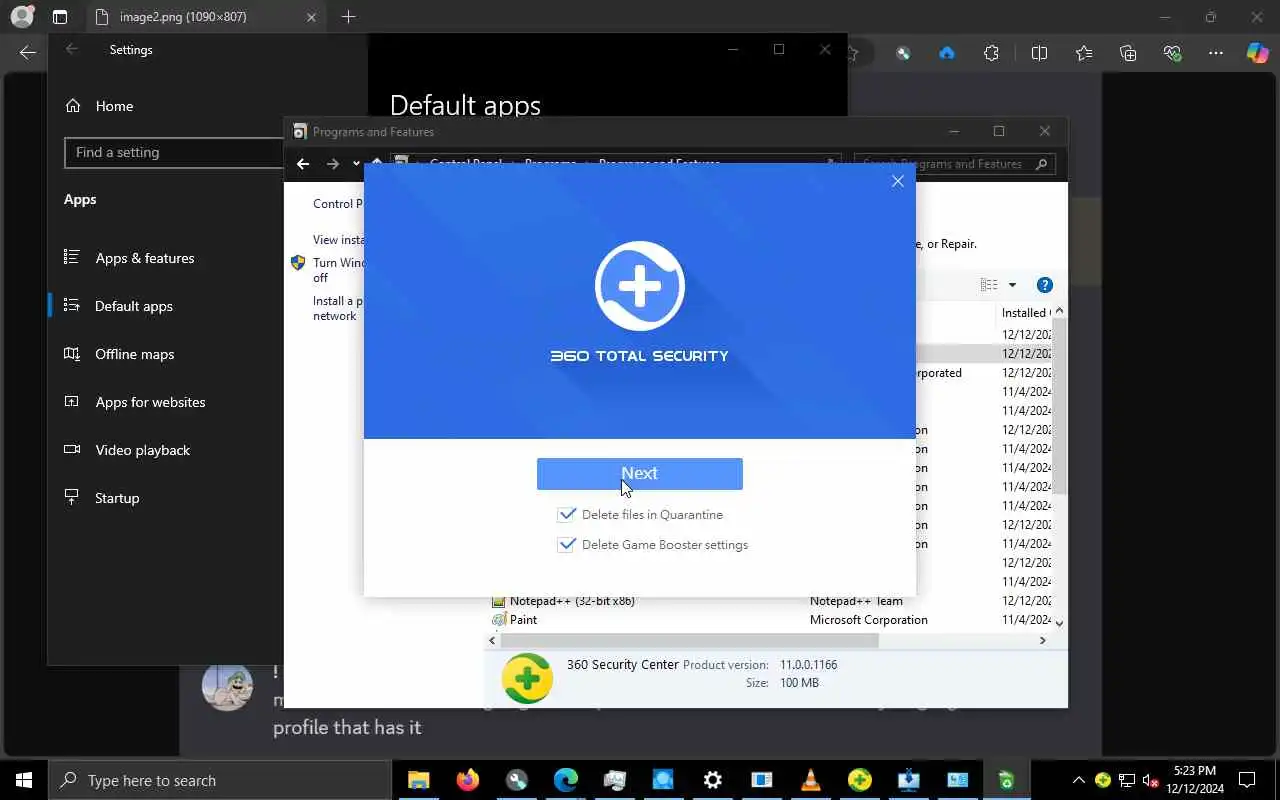The height and width of the screenshot is (800, 1280).
Task: Open the Windows Start menu
Action: click(24, 780)
